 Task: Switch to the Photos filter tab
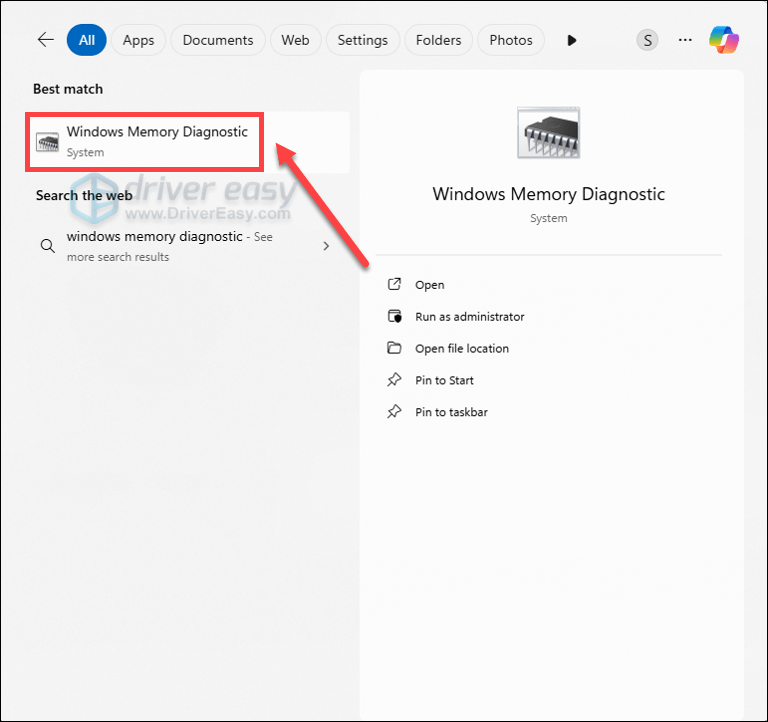[x=511, y=40]
